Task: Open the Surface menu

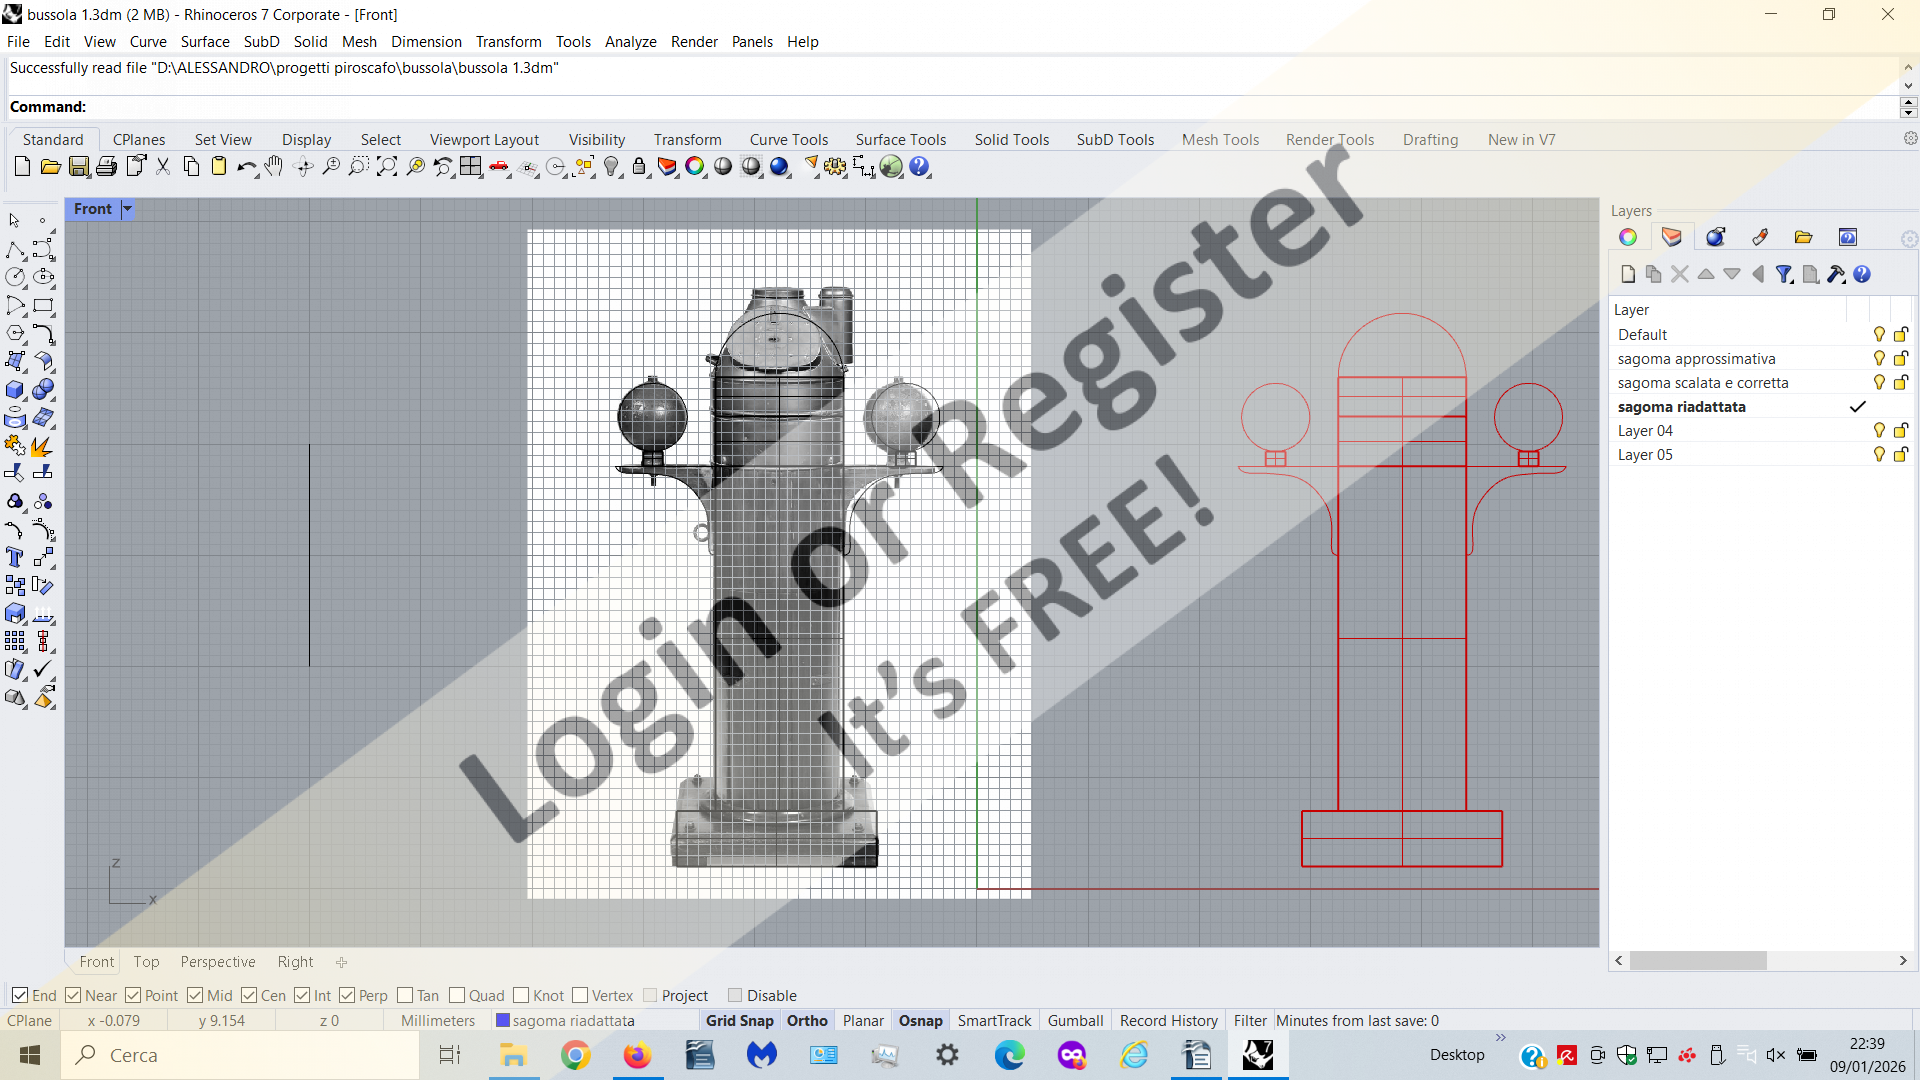Action: (205, 41)
